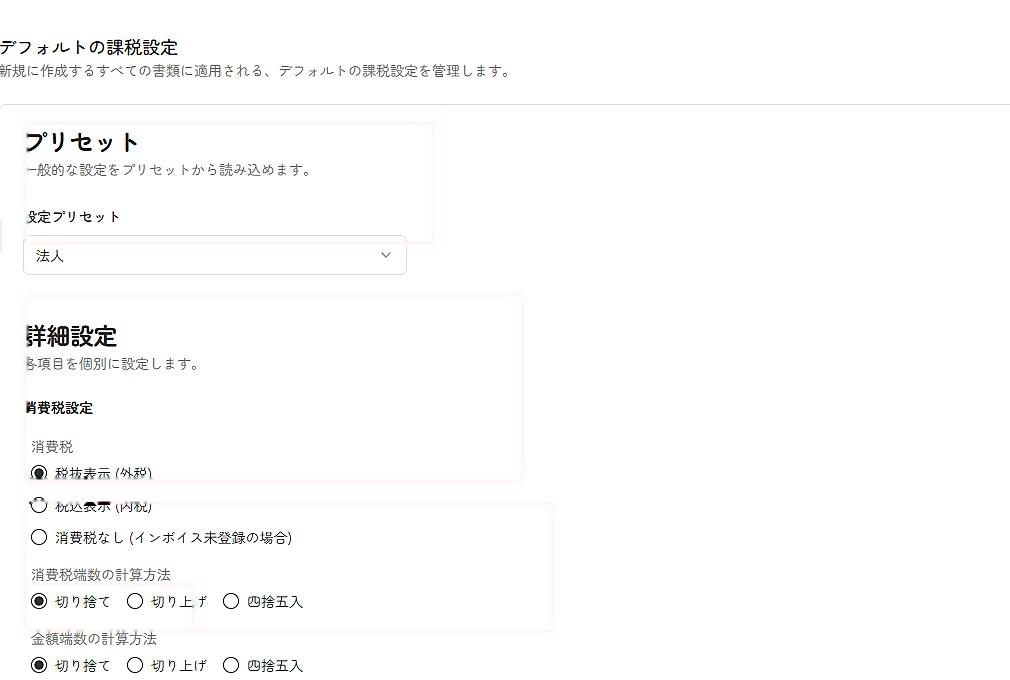Select 切り捨て for 消費税端数の計算方法

pos(39,601)
